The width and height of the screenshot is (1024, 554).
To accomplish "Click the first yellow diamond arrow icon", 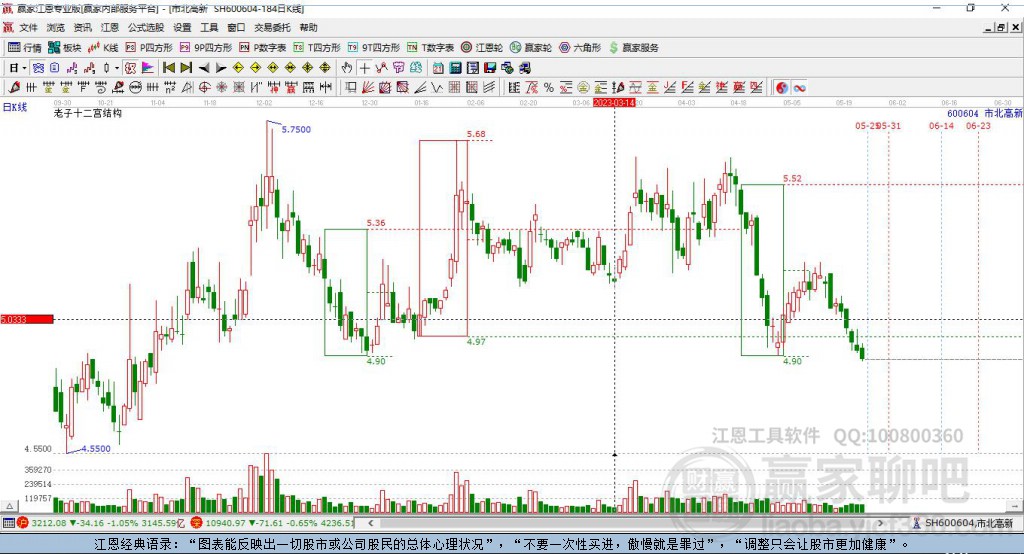I will click(x=238, y=68).
